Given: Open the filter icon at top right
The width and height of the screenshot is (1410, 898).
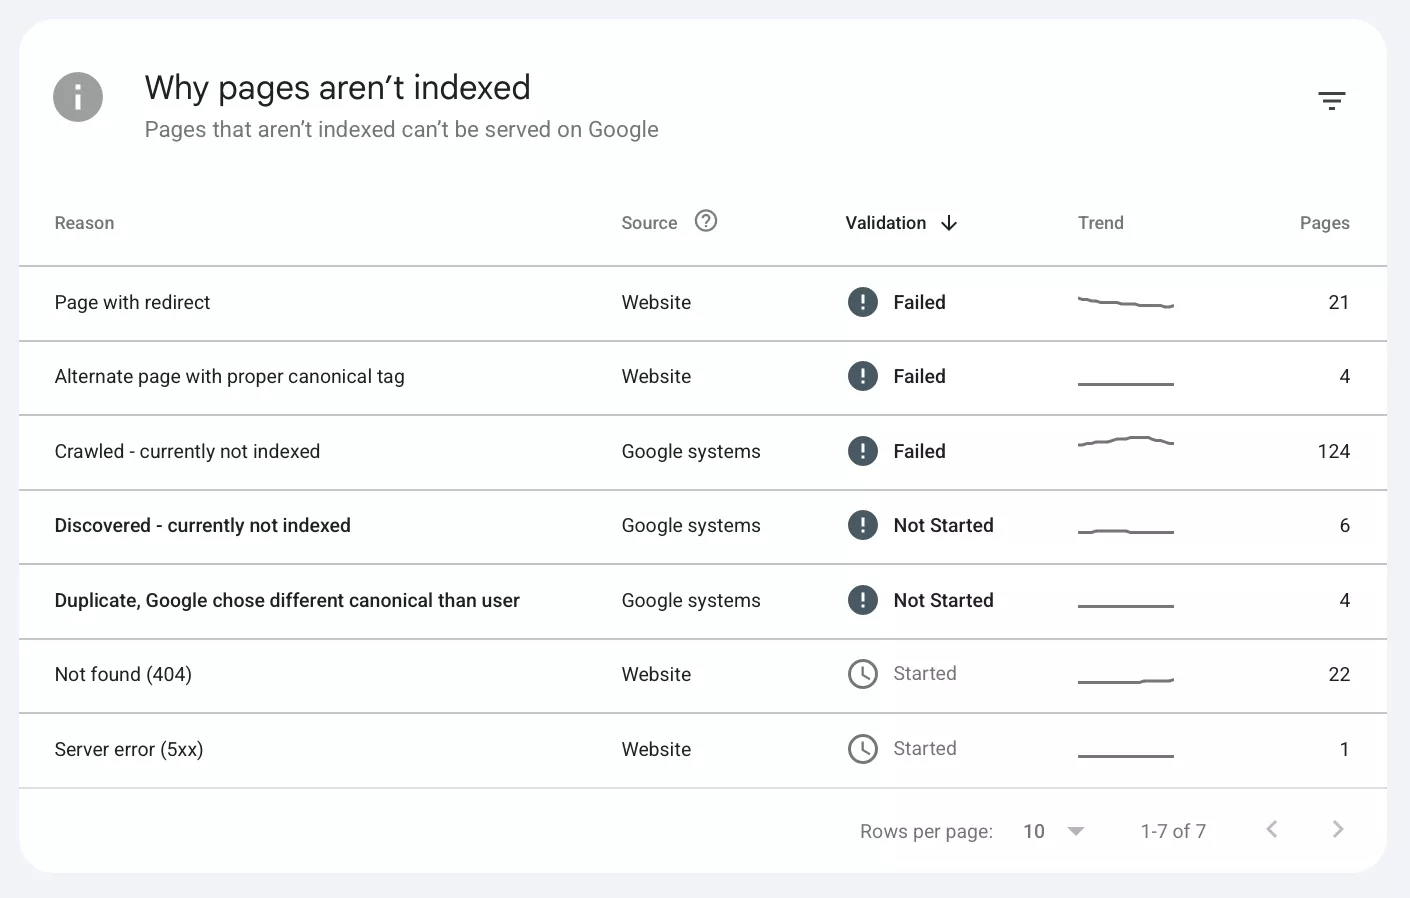Looking at the screenshot, I should coord(1331,100).
